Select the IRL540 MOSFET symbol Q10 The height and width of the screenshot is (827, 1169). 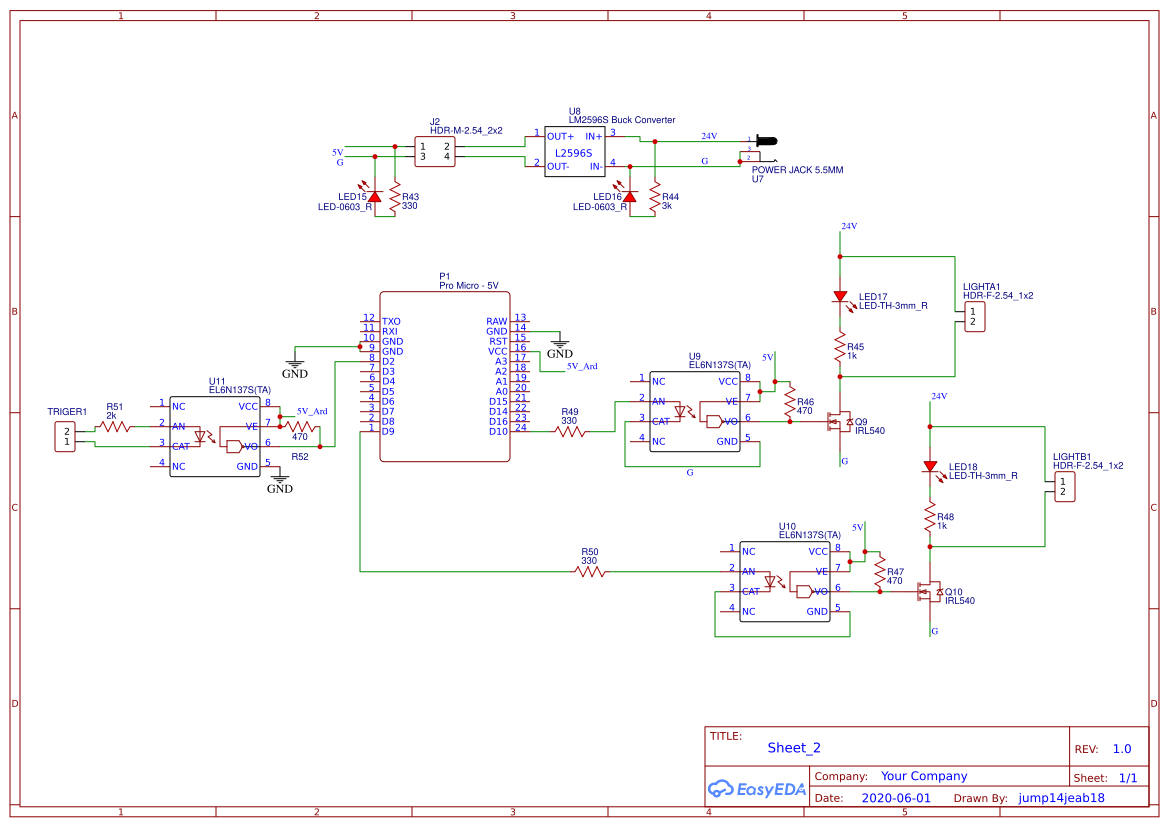[930, 593]
